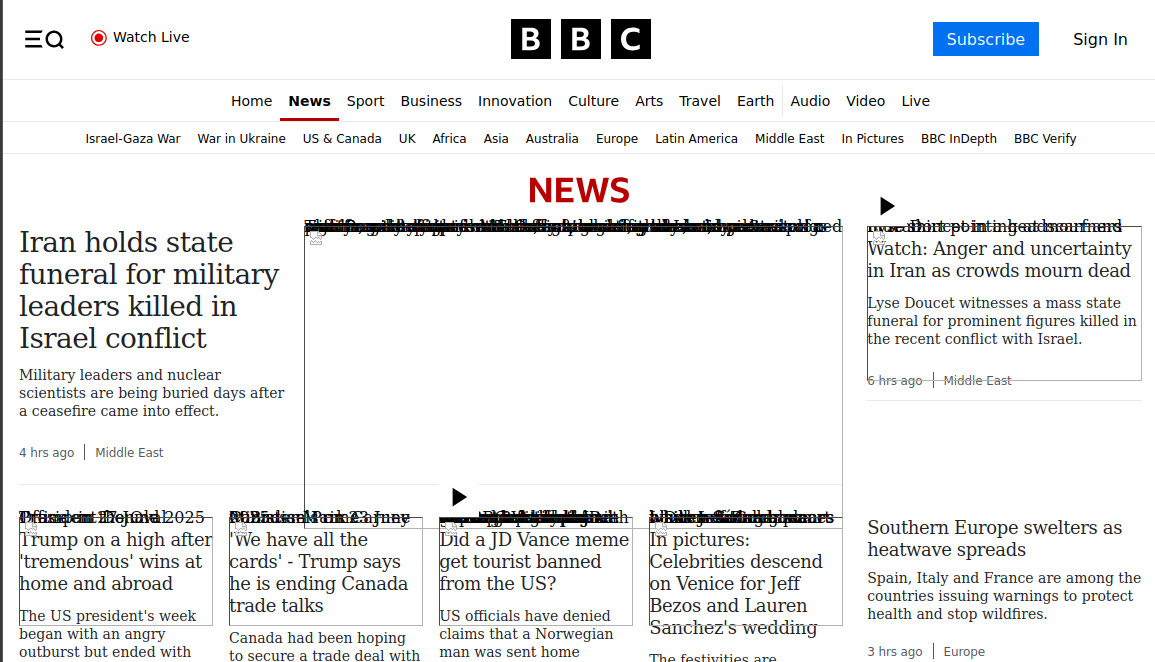The height and width of the screenshot is (662, 1155).
Task: Navigate to the Innovation section
Action: 515,101
